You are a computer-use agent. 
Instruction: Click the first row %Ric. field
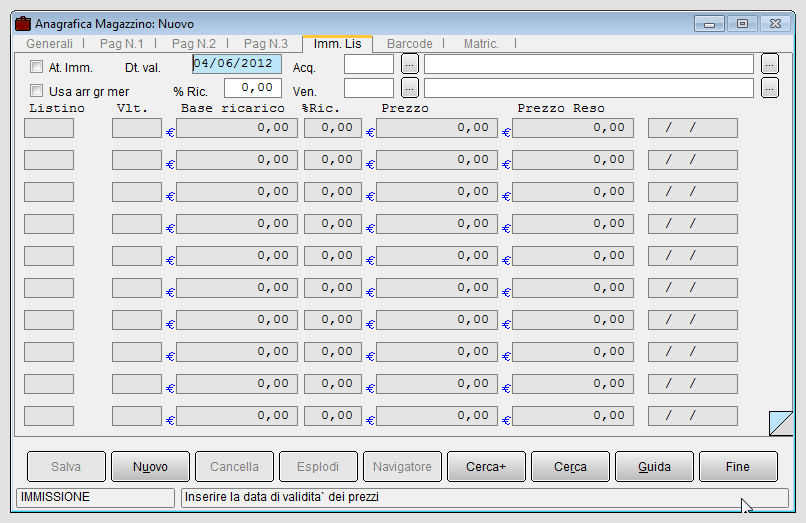point(333,128)
